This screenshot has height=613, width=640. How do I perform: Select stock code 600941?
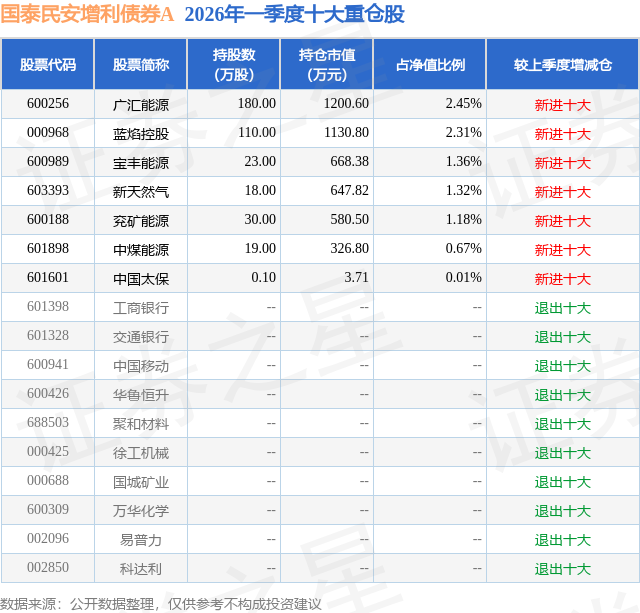click(x=48, y=364)
